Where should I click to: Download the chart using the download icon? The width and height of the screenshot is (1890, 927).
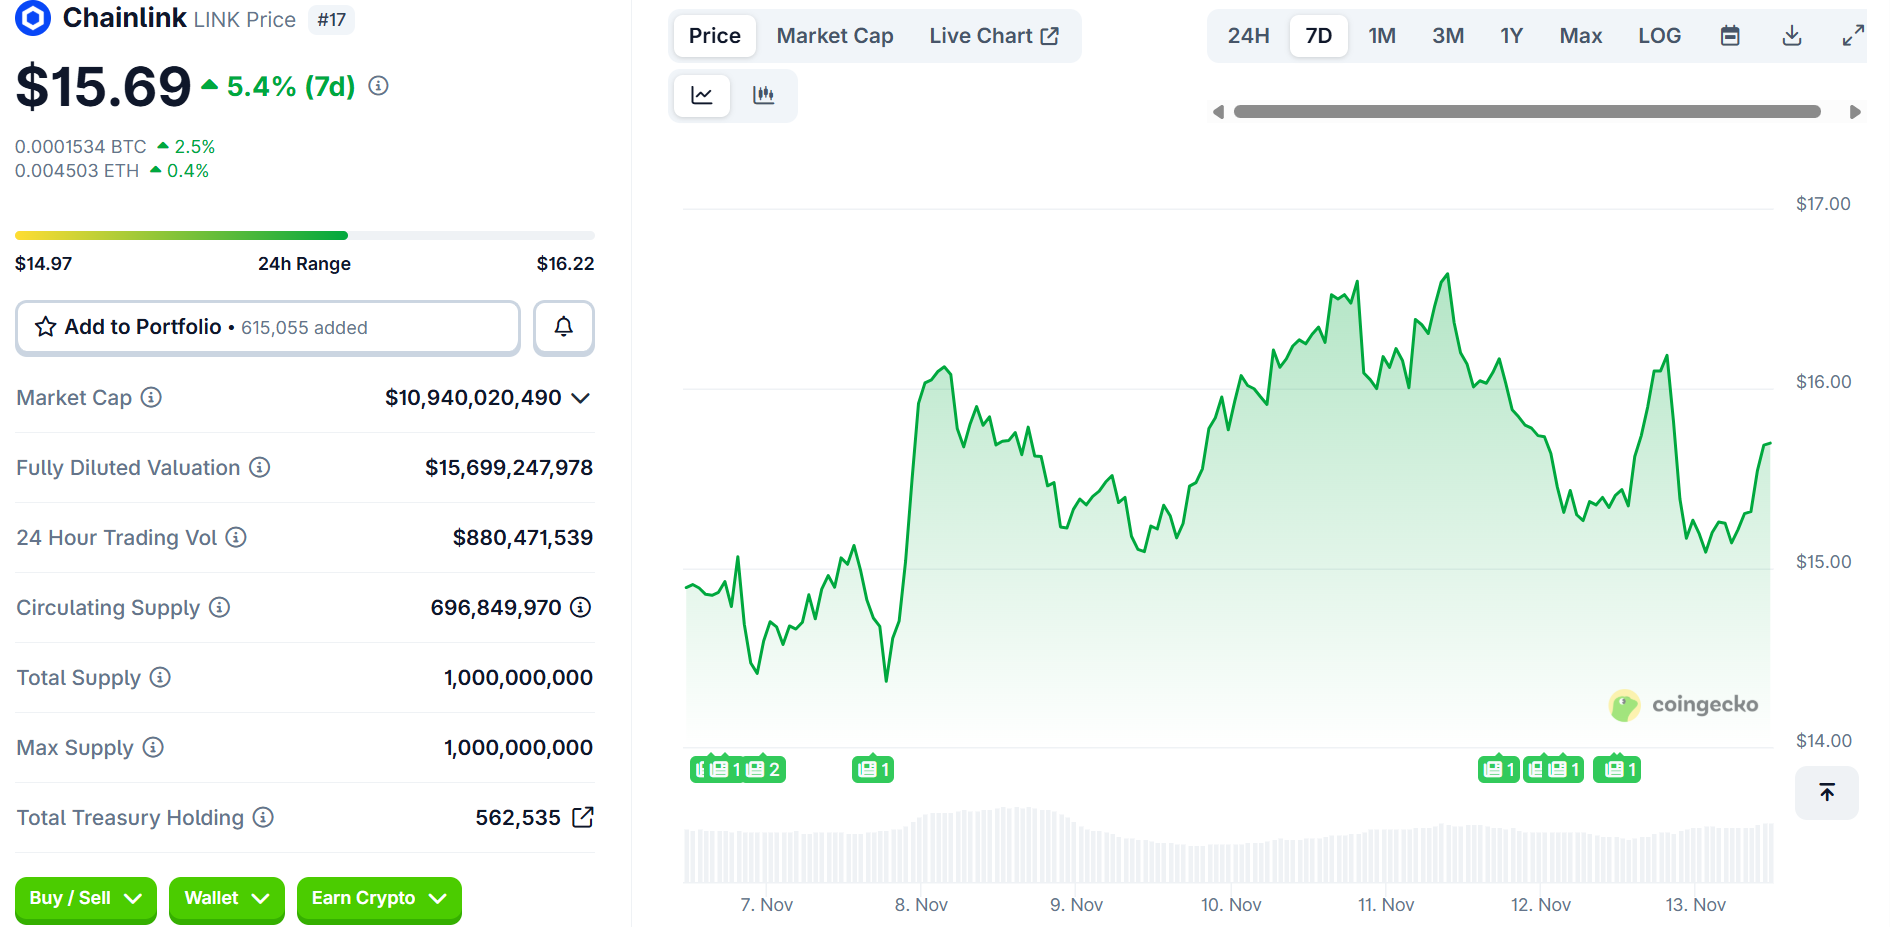[x=1791, y=35]
